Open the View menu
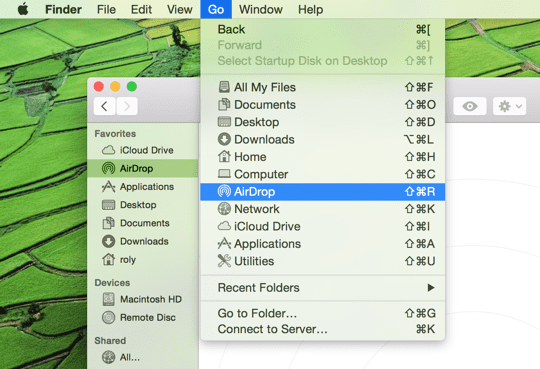 coord(179,9)
